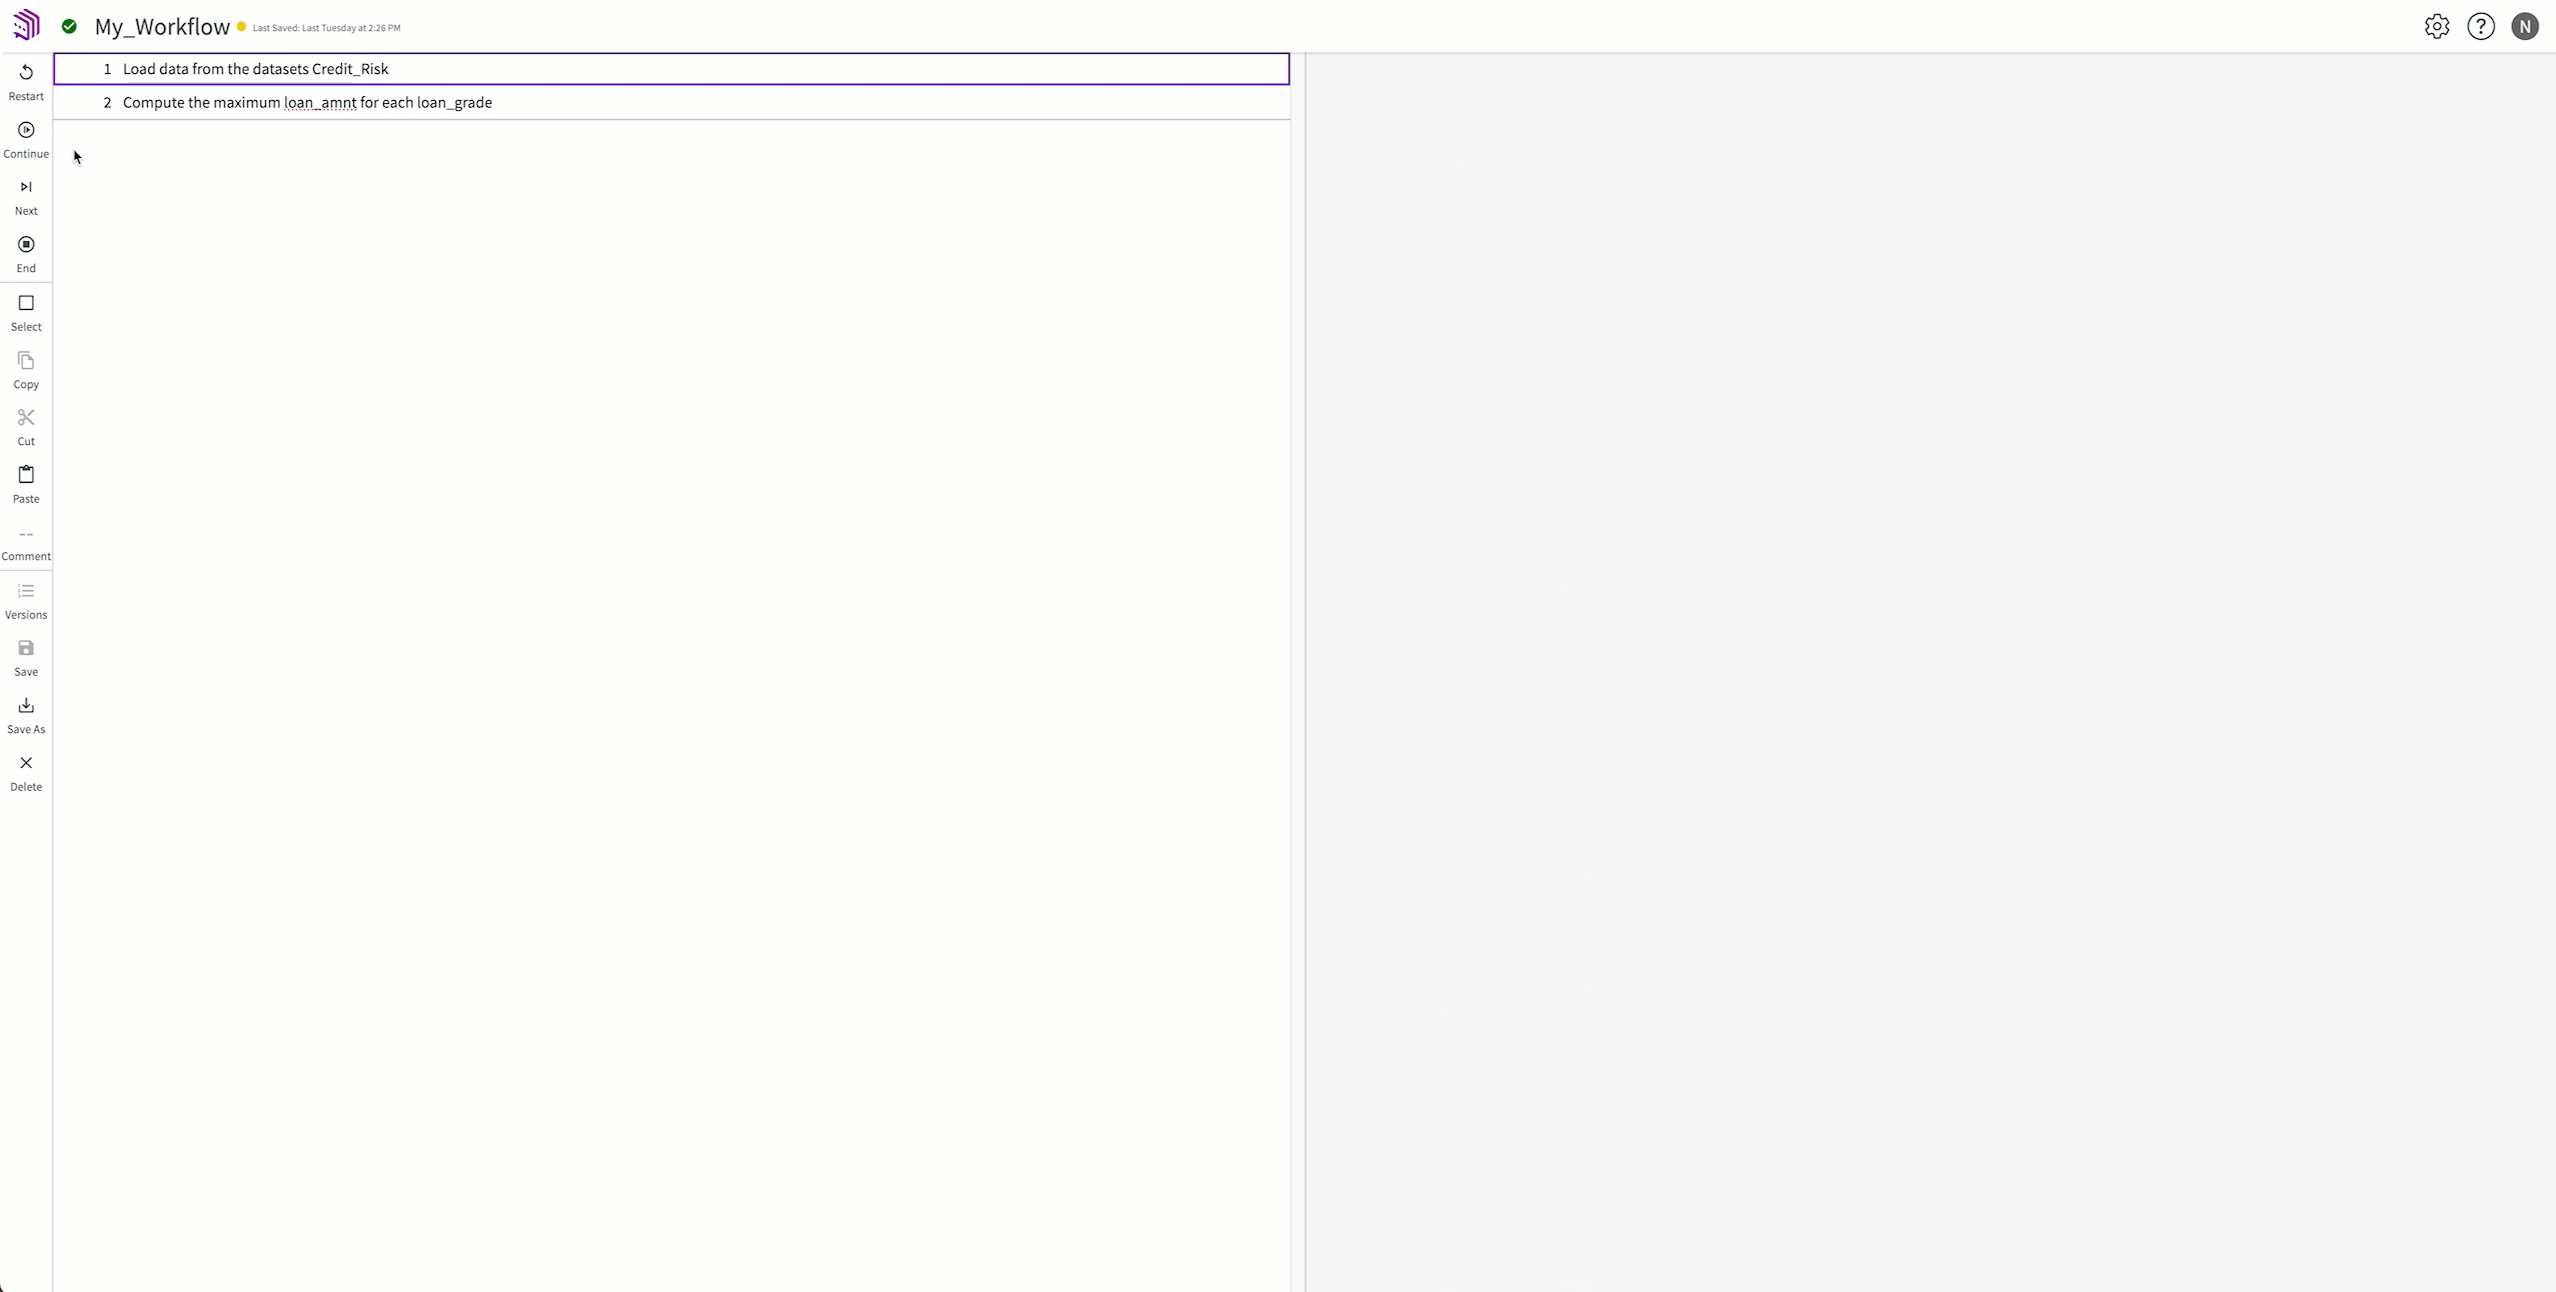Click the Comment icon
The width and height of the screenshot is (2556, 1292).
[x=26, y=532]
